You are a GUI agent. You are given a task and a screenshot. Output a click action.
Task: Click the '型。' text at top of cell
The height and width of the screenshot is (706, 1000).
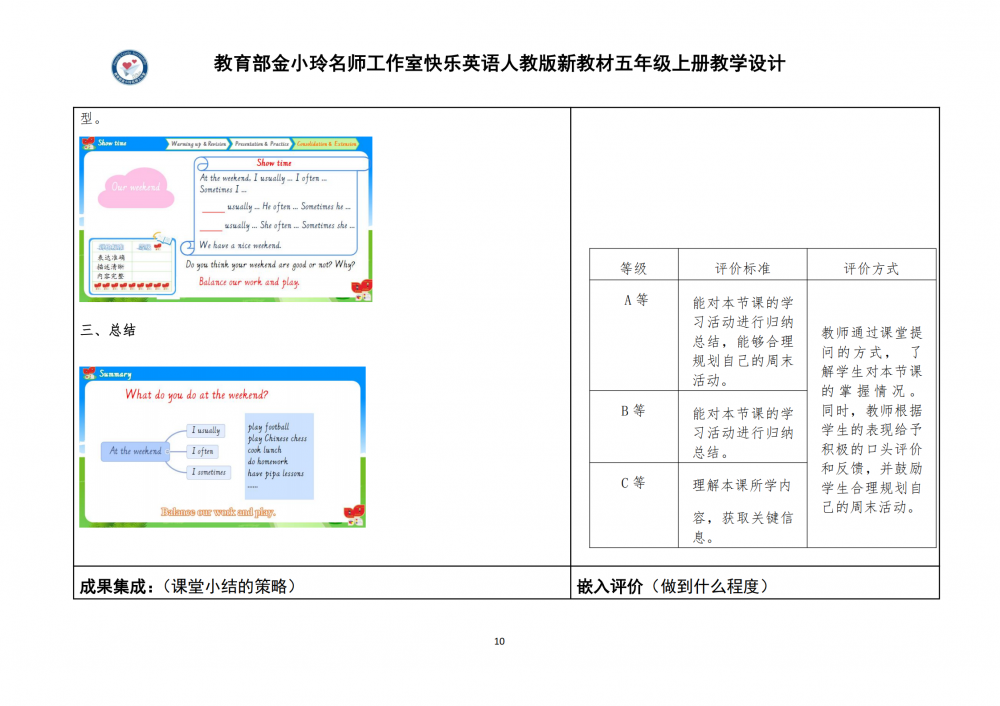pos(91,118)
